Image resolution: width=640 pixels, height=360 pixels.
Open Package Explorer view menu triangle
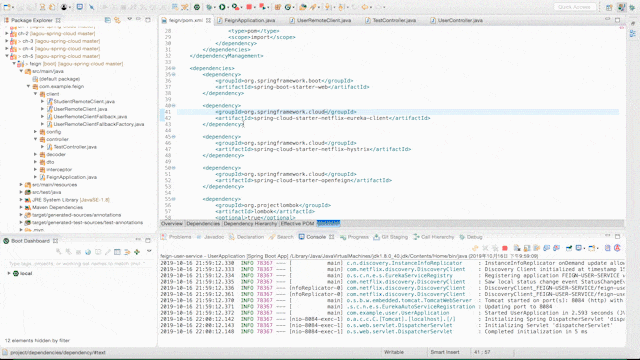point(129,19)
